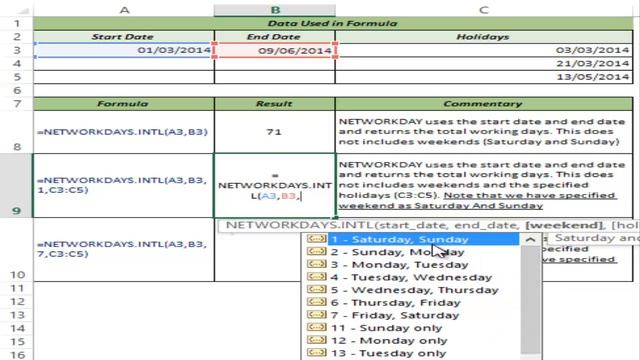Select row 6 header

pyautogui.click(x=17, y=90)
